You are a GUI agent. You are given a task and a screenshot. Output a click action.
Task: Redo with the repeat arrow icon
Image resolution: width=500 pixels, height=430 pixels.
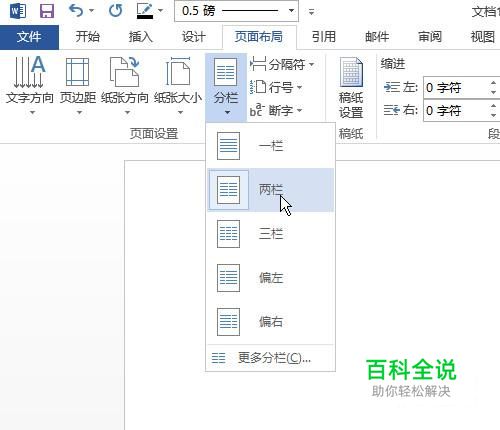pyautogui.click(x=115, y=11)
